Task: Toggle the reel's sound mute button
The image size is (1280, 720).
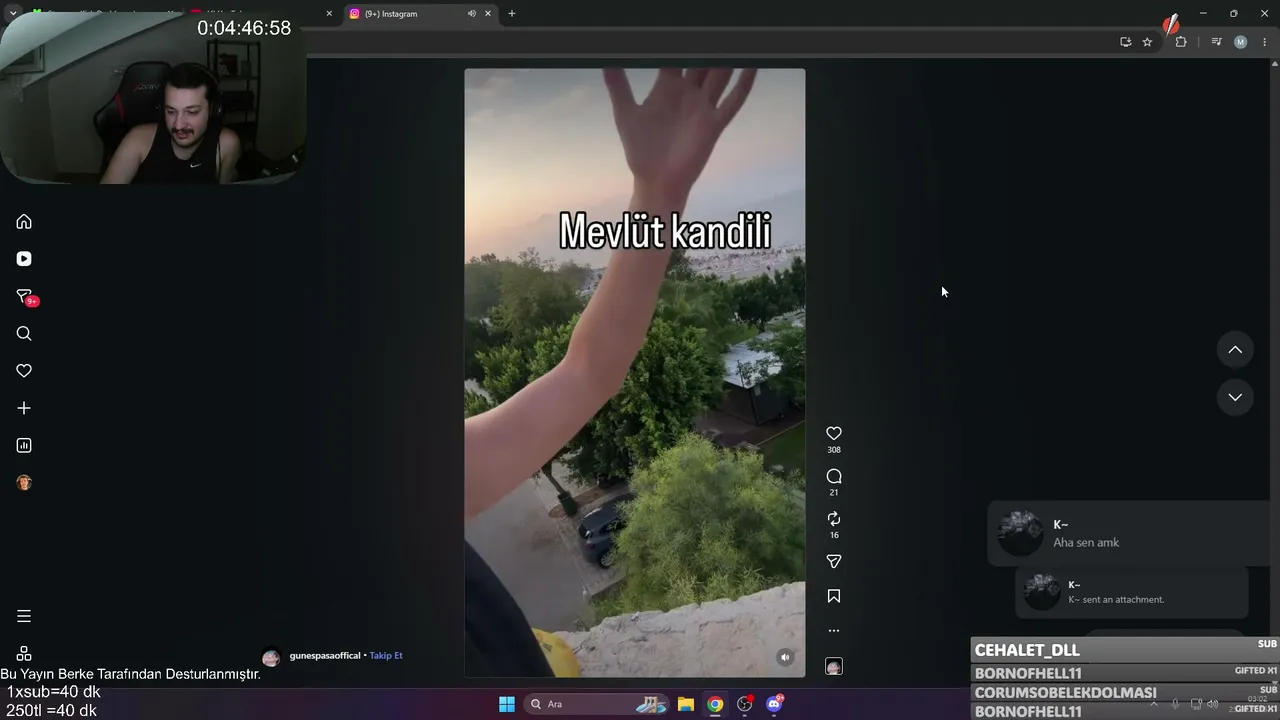Action: click(x=785, y=657)
